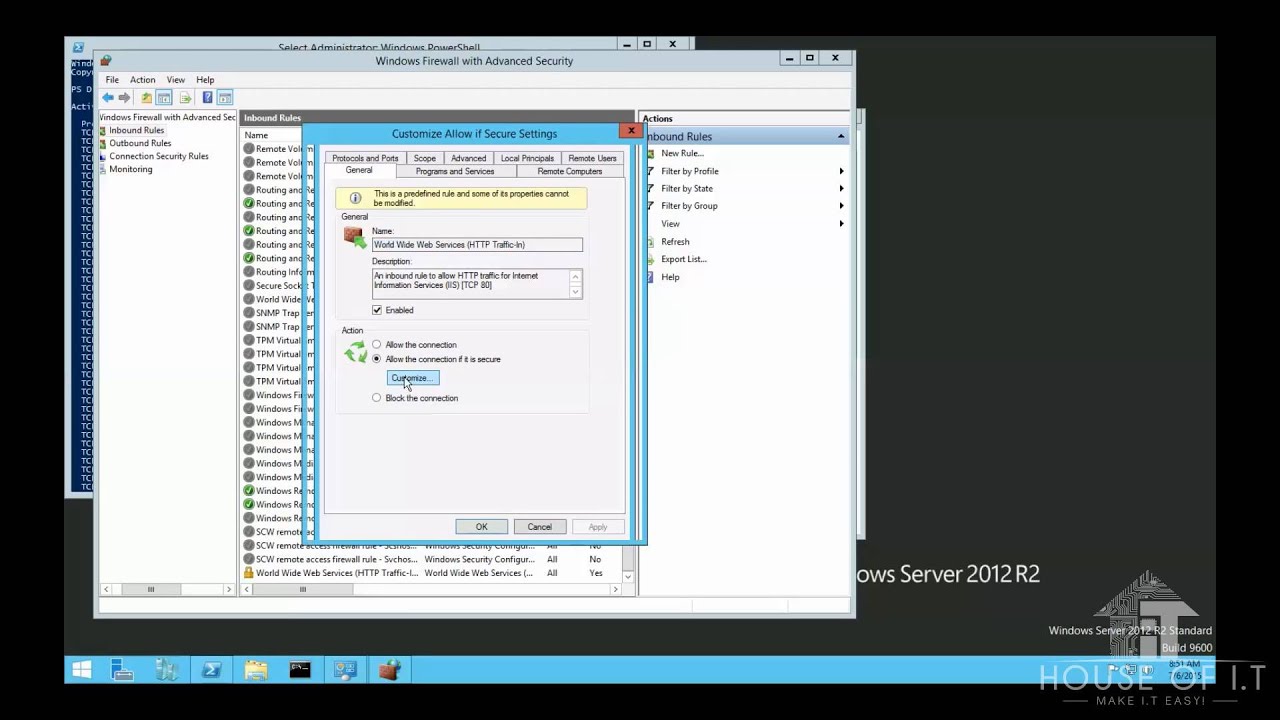Viewport: 1280px width, 720px height.
Task: Click the info icon in the yellow notice
Action: tap(355, 198)
